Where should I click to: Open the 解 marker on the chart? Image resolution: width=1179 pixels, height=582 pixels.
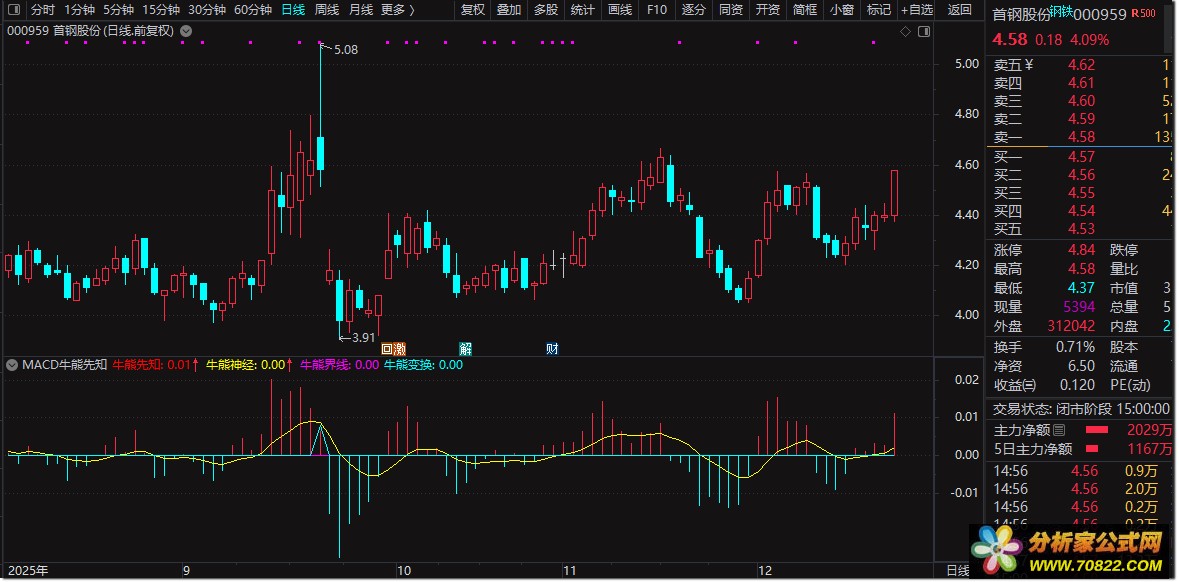tap(465, 349)
